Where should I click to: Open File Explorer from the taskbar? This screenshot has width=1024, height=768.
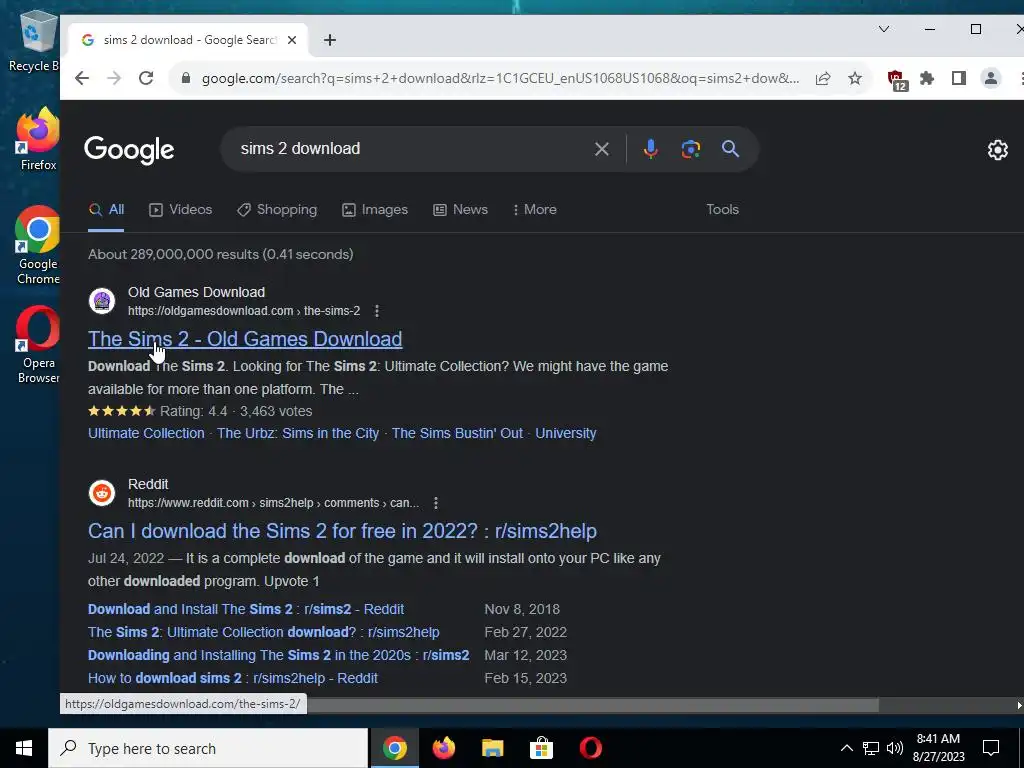coord(492,748)
